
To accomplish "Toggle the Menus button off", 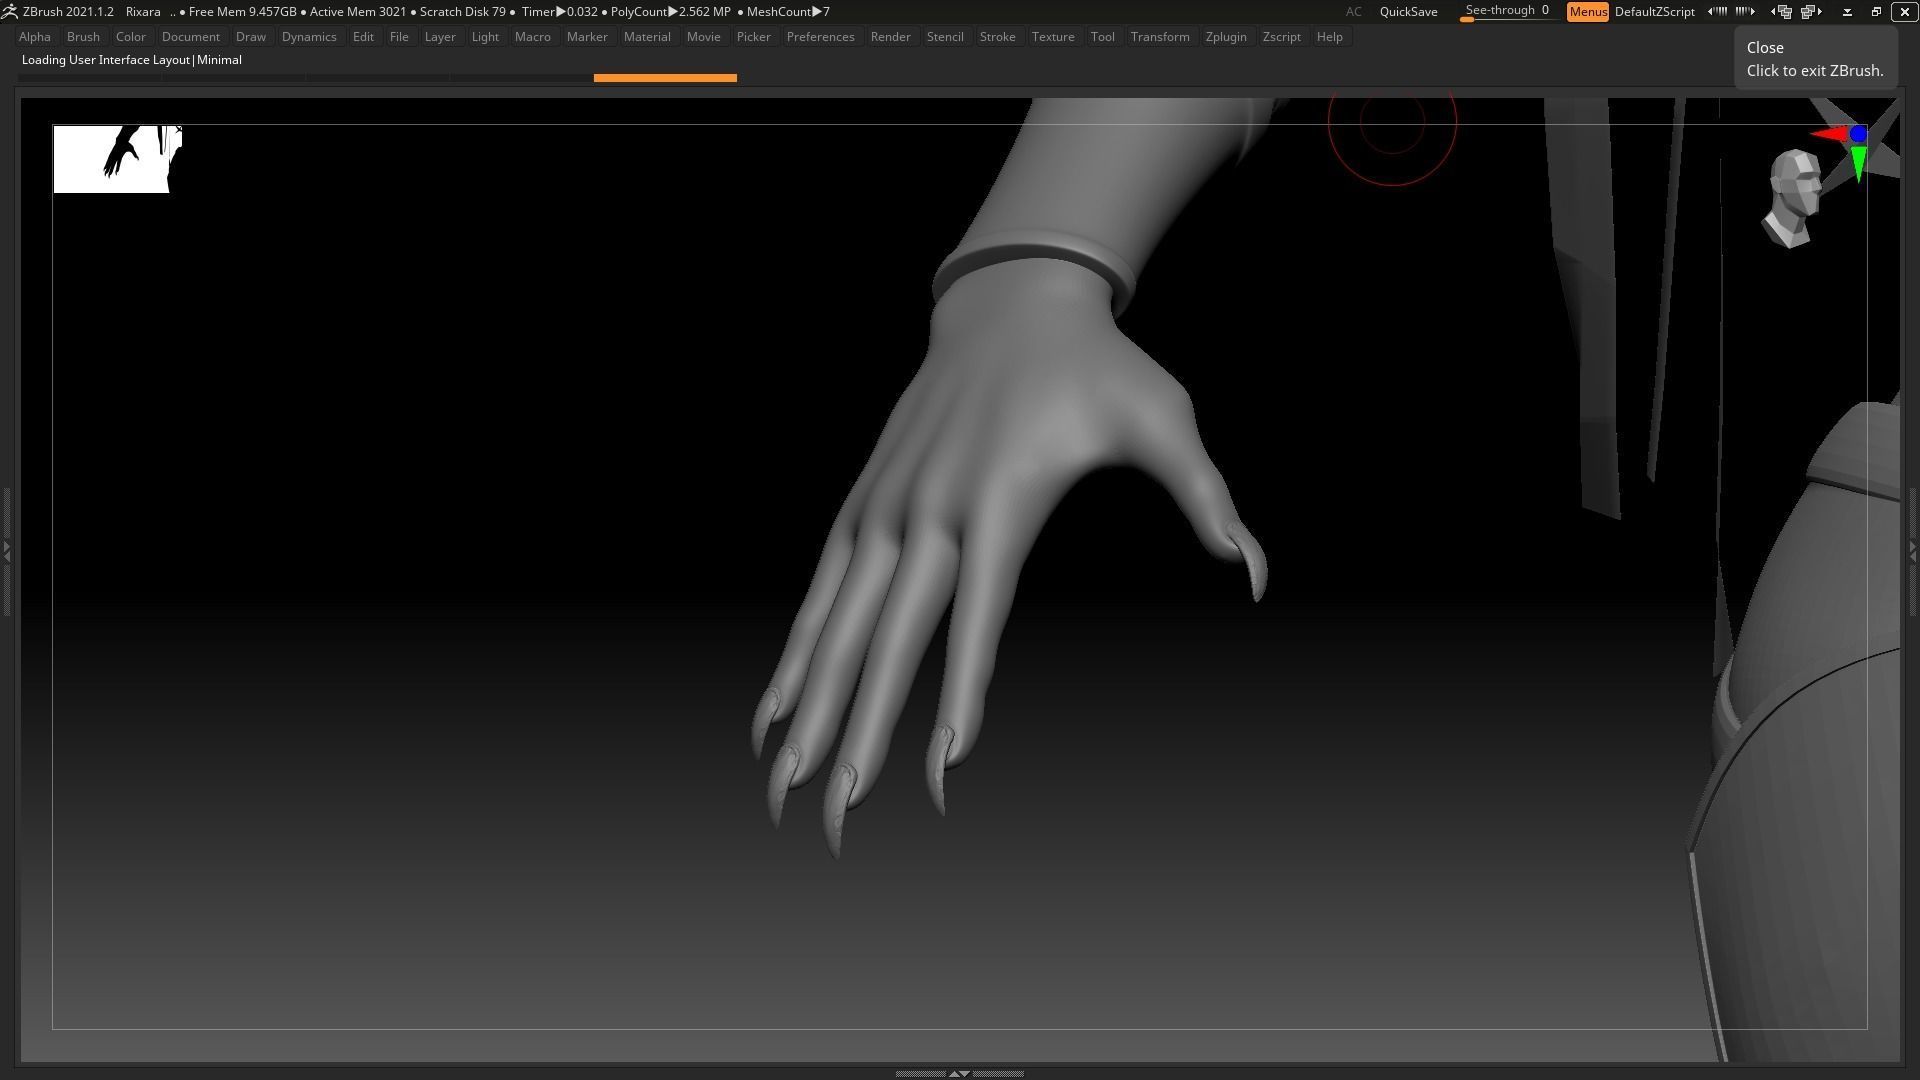I will click(x=1587, y=12).
